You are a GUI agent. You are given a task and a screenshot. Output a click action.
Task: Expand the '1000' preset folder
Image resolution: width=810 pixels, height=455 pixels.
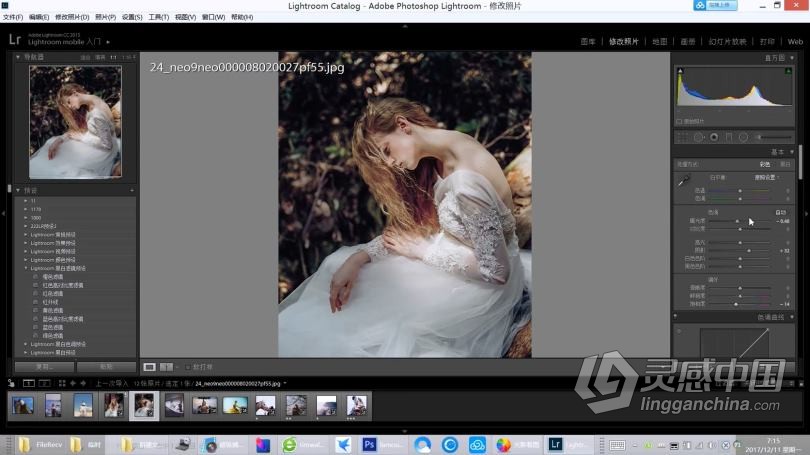(26, 217)
